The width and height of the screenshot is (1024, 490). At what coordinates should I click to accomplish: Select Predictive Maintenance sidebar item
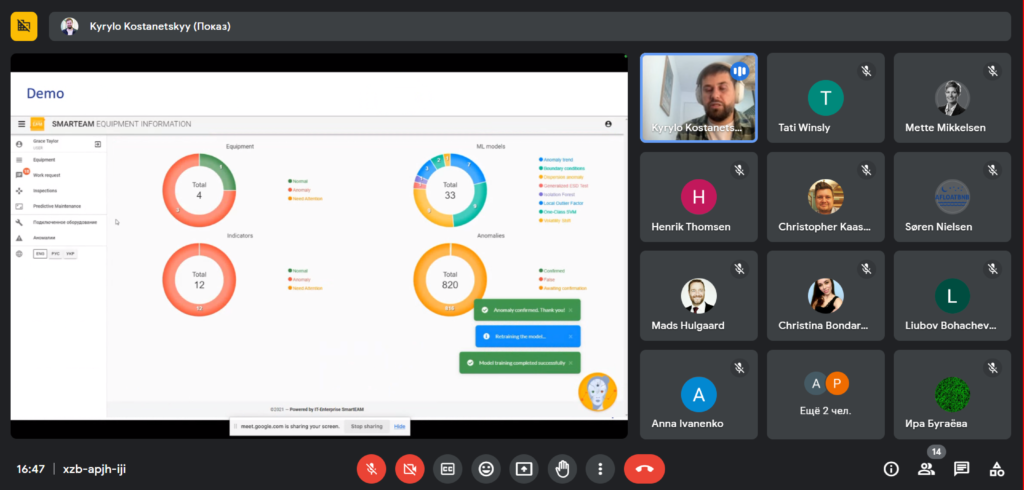pos(57,206)
